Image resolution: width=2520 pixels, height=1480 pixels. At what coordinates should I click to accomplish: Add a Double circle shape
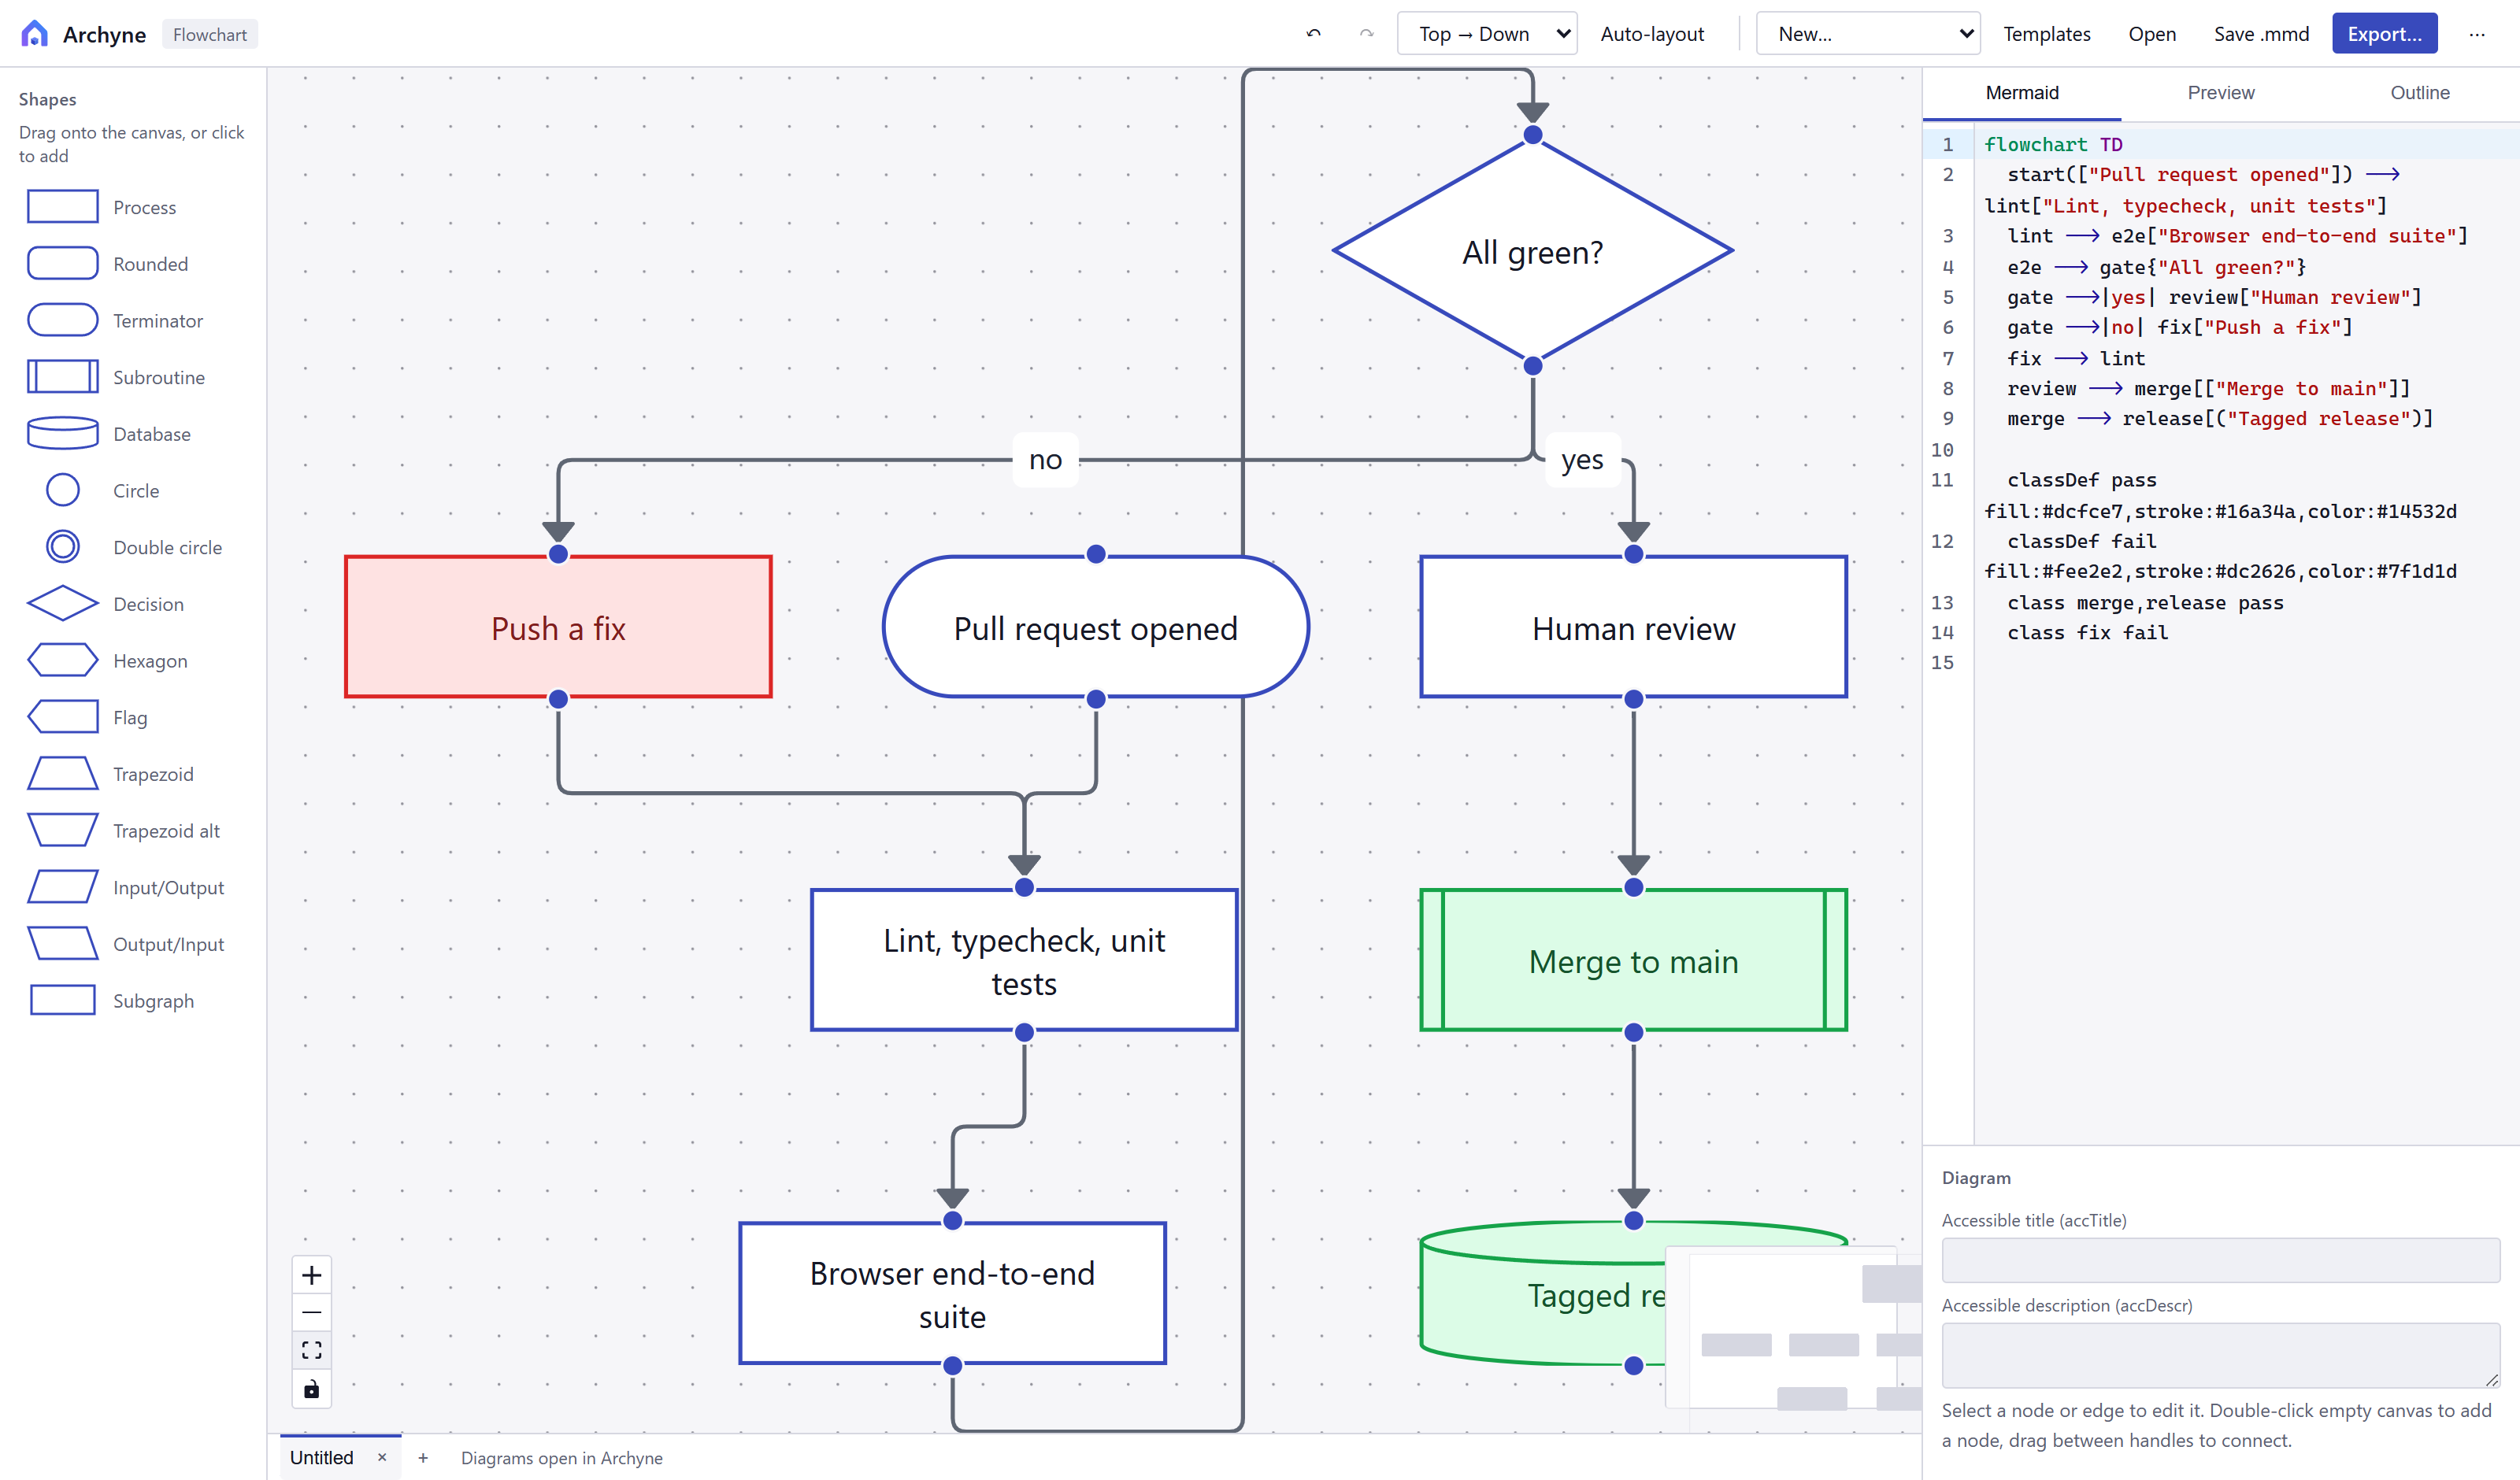tap(132, 547)
